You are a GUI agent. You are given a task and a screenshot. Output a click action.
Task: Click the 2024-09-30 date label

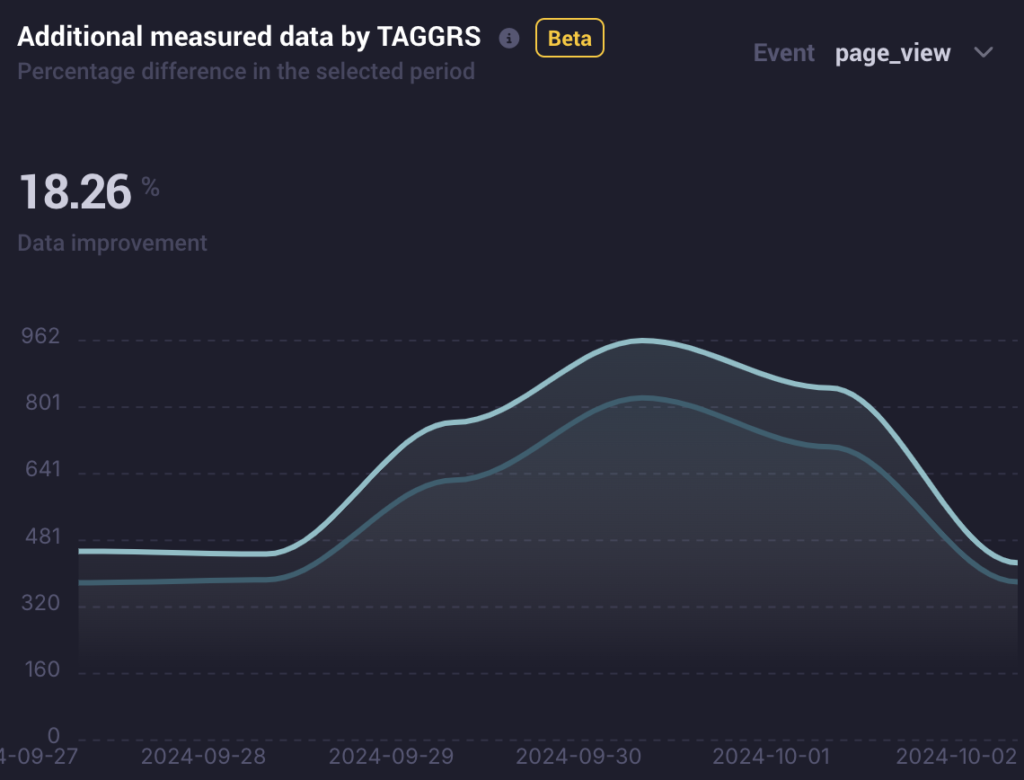579,756
